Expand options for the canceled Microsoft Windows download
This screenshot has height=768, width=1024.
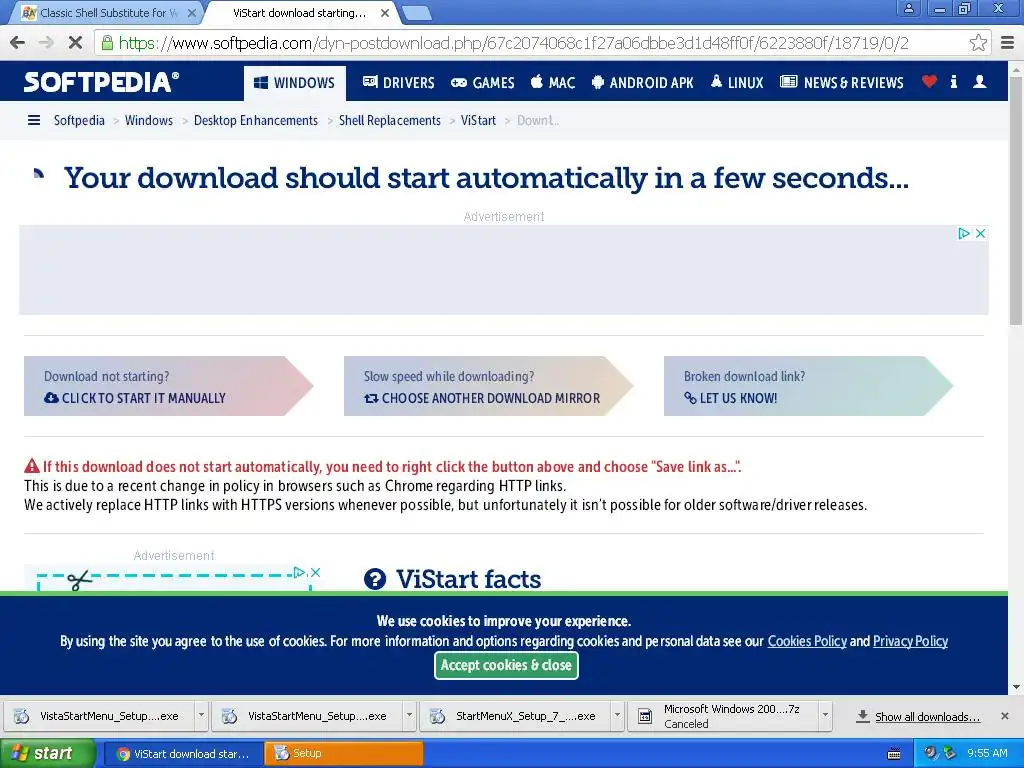pyautogui.click(x=825, y=716)
